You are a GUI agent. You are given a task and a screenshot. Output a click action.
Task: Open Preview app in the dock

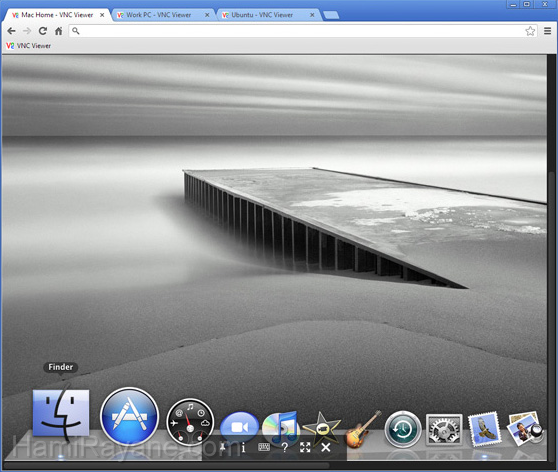click(x=525, y=429)
